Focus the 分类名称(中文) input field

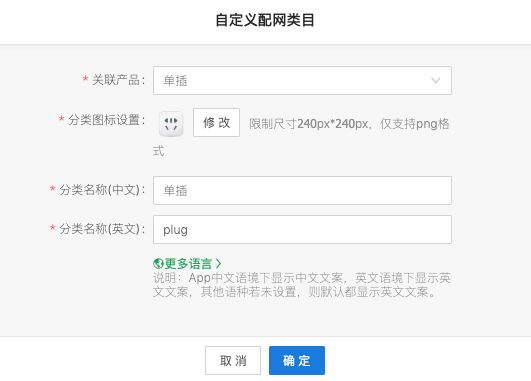pos(302,190)
